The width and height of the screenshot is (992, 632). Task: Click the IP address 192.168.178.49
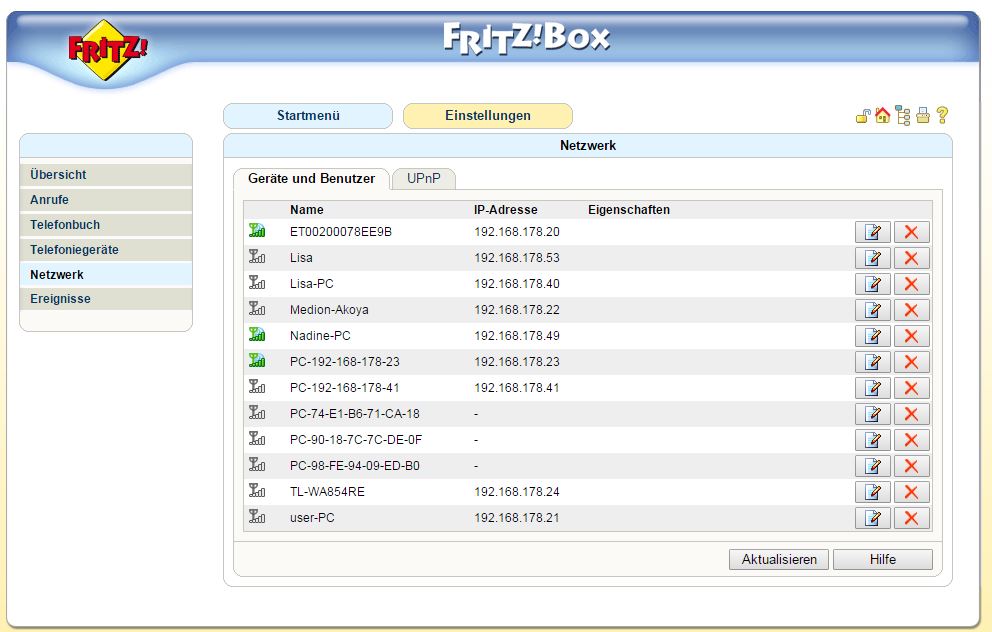517,336
